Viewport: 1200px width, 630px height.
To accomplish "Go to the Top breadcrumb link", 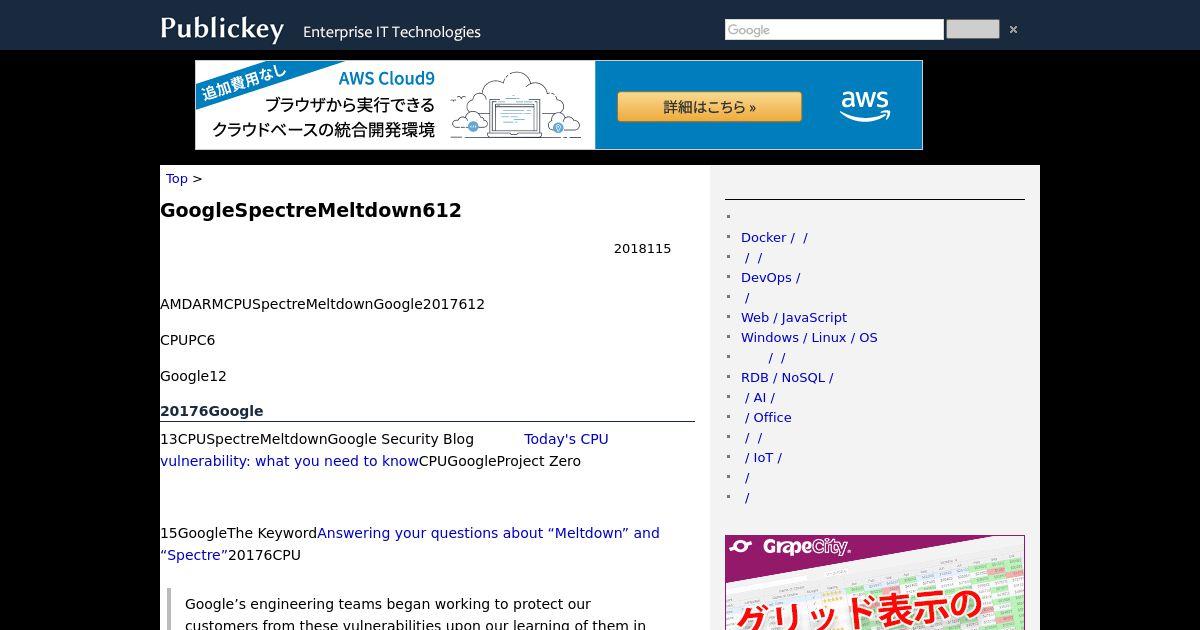I will [x=177, y=179].
